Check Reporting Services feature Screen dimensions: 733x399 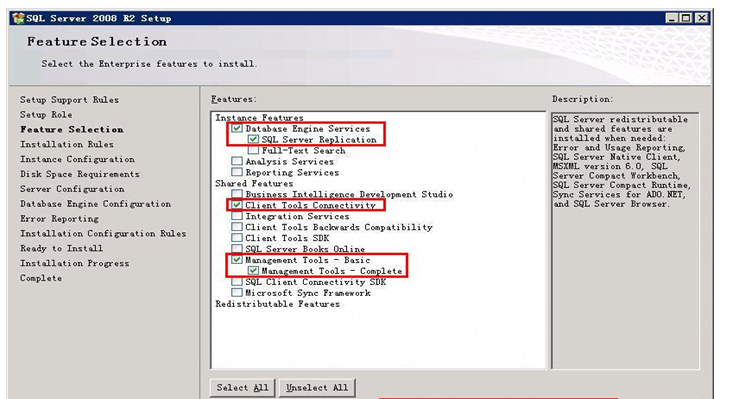237,172
